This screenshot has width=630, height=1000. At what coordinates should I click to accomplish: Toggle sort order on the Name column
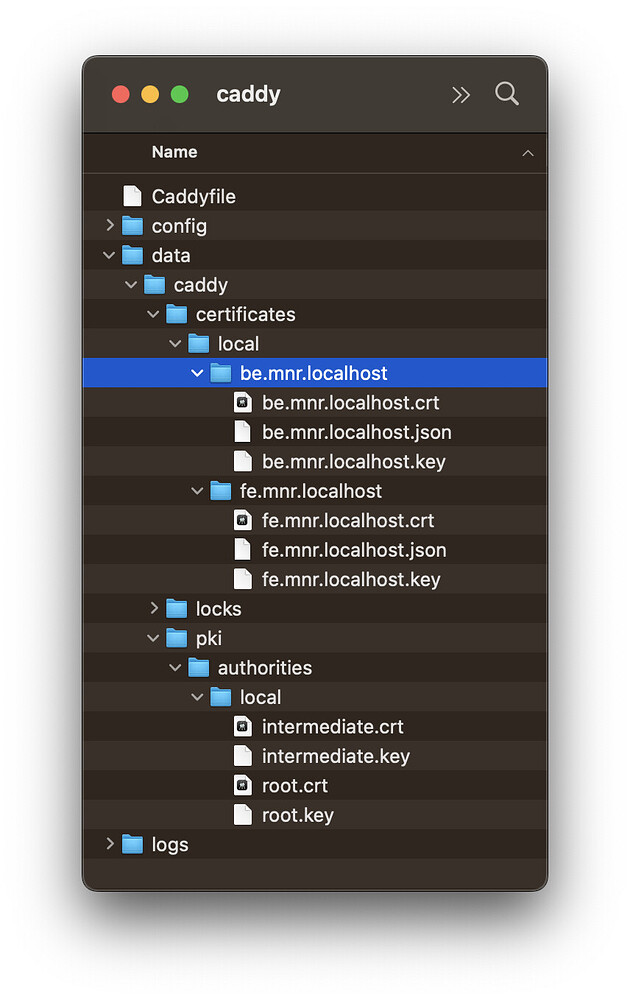174,152
